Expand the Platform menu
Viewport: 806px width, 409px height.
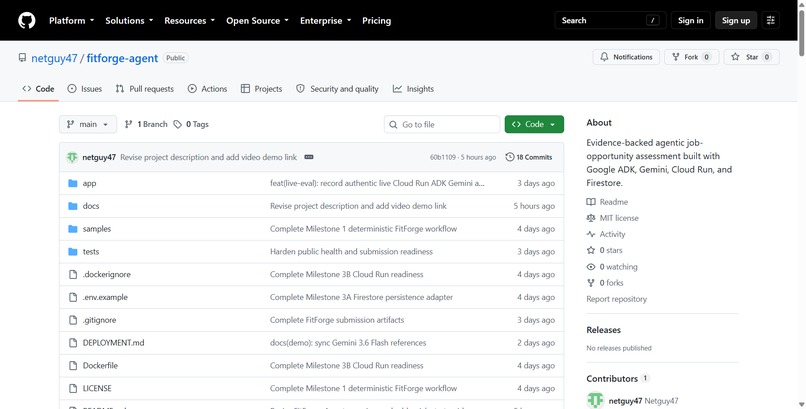coord(71,21)
